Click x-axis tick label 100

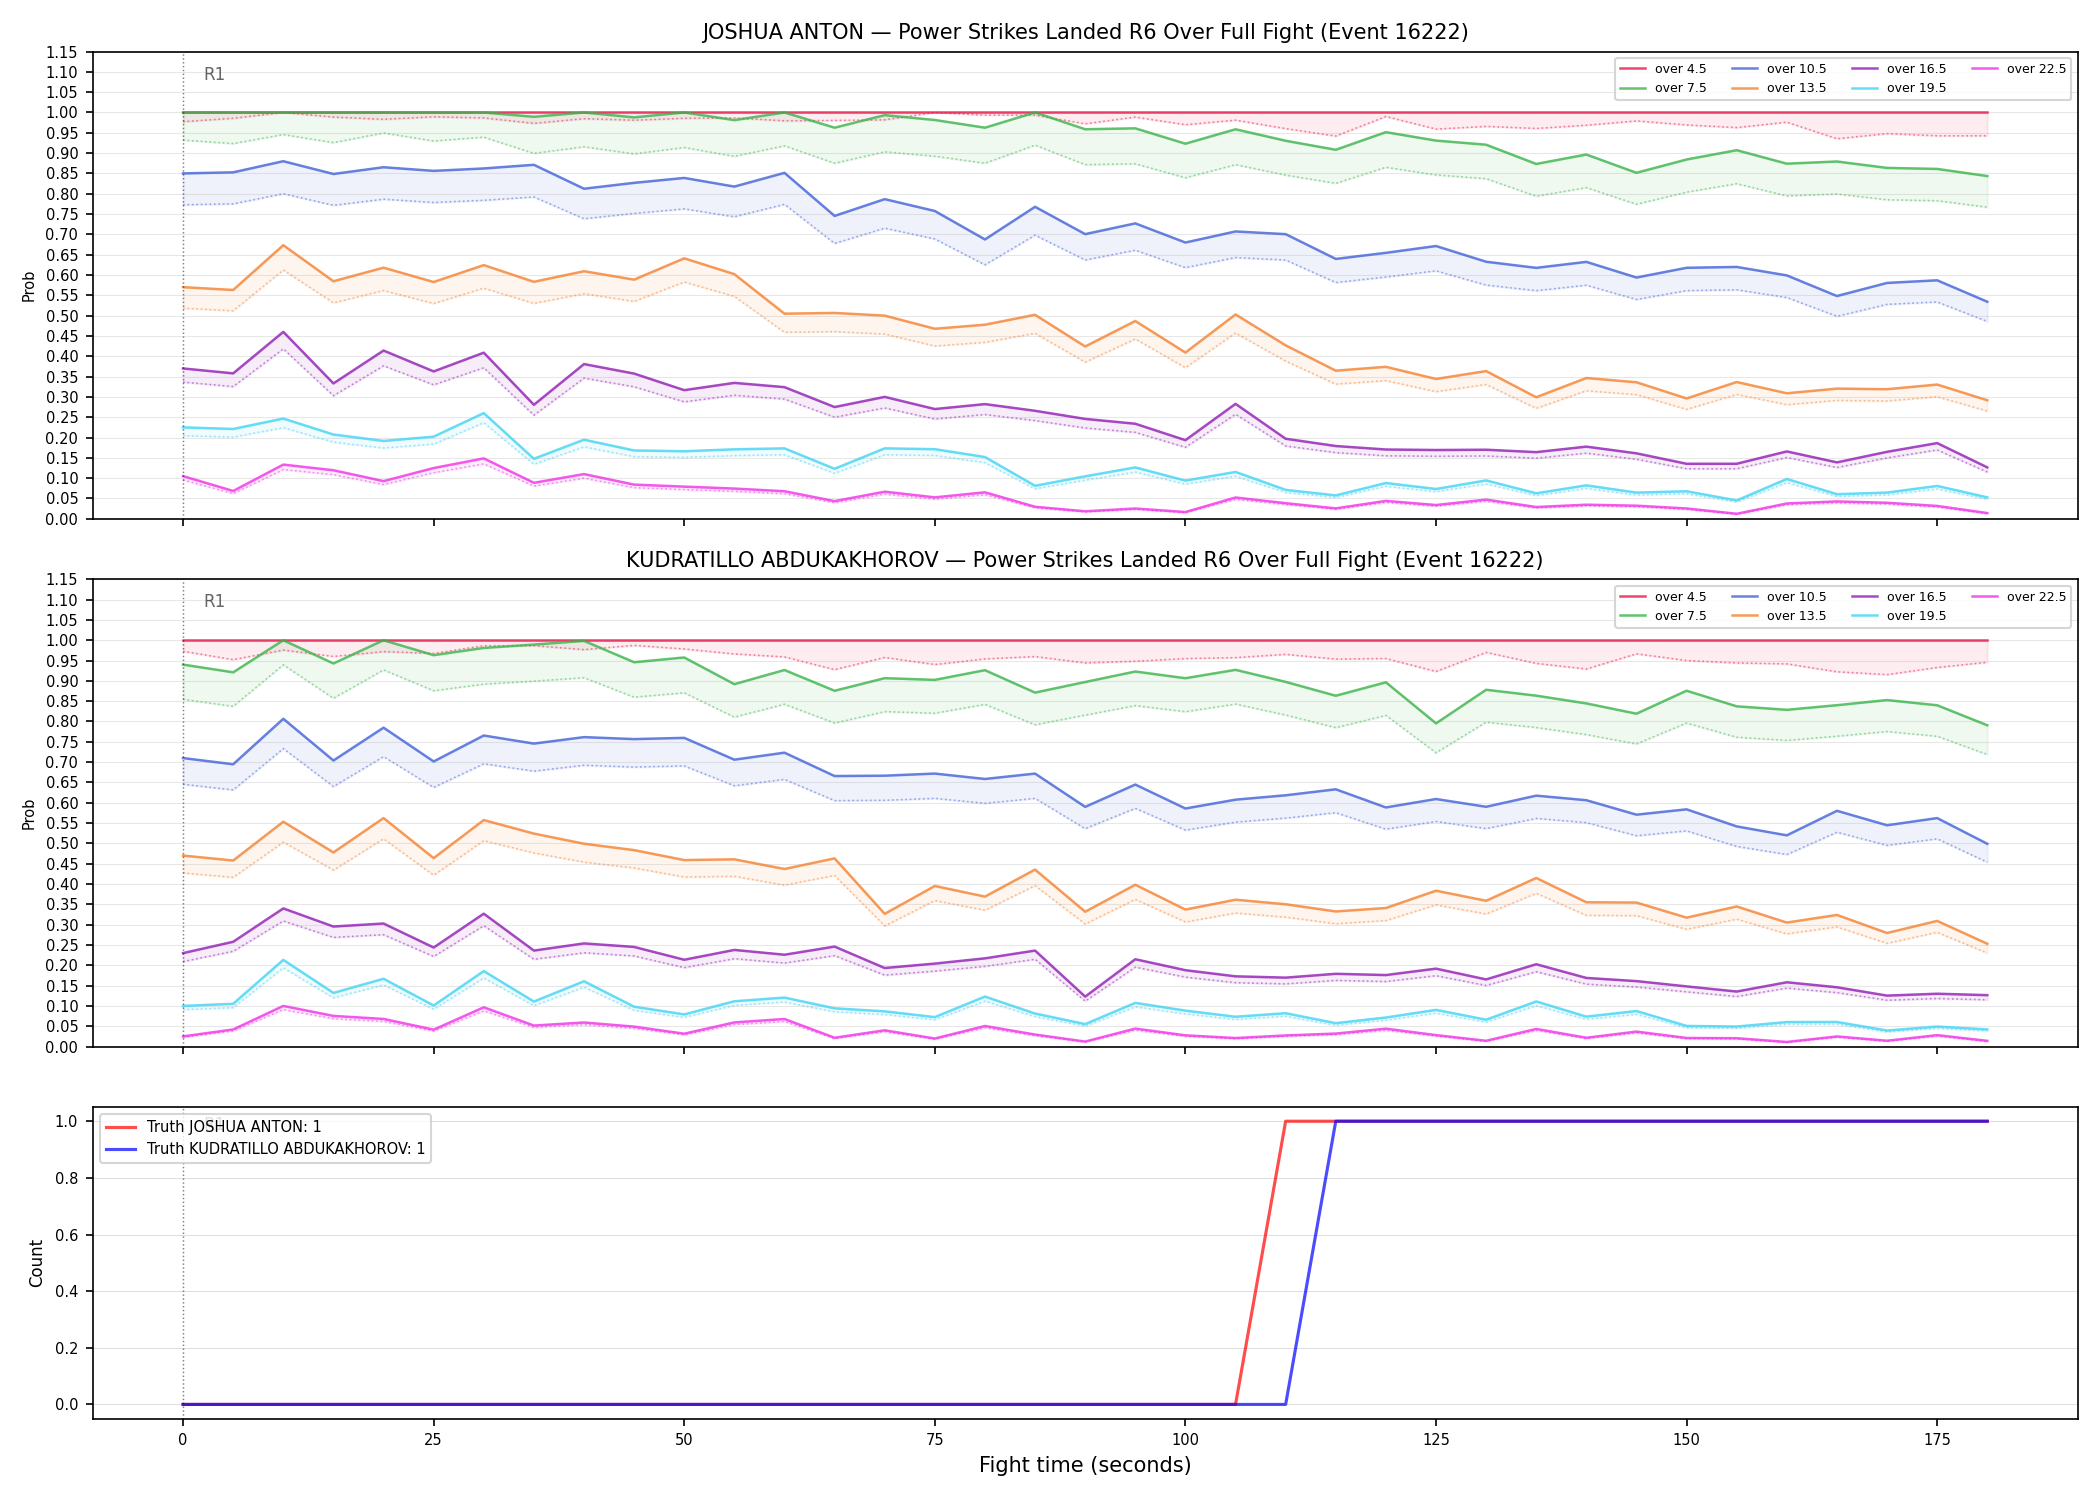tap(1185, 1440)
